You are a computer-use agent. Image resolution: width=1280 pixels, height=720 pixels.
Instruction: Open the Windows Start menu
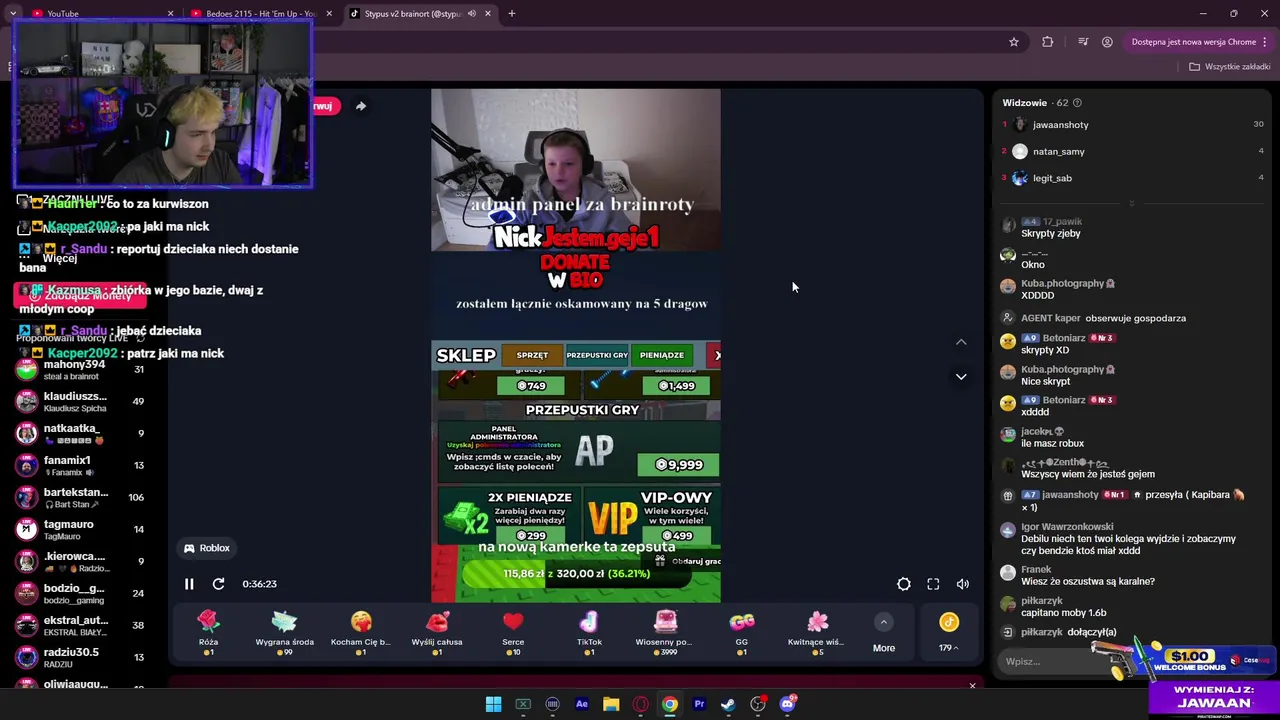[493, 704]
